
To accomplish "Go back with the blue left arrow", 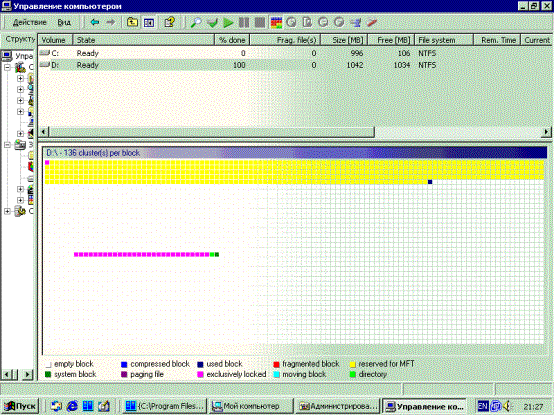I will pos(94,23).
